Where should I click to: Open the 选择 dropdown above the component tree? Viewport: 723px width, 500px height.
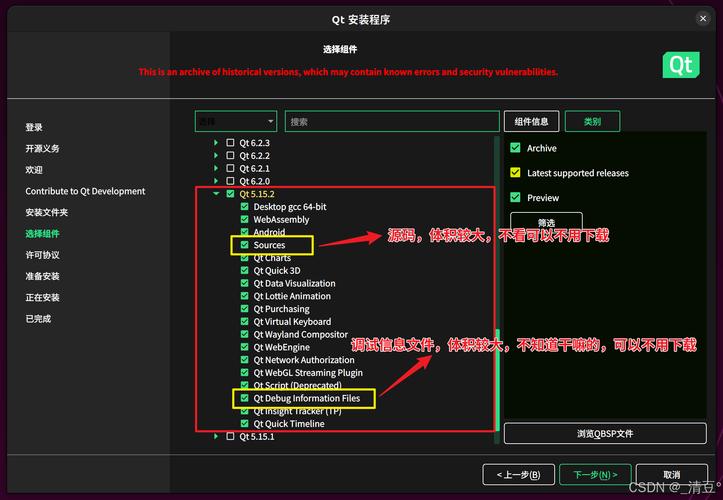click(x=236, y=122)
